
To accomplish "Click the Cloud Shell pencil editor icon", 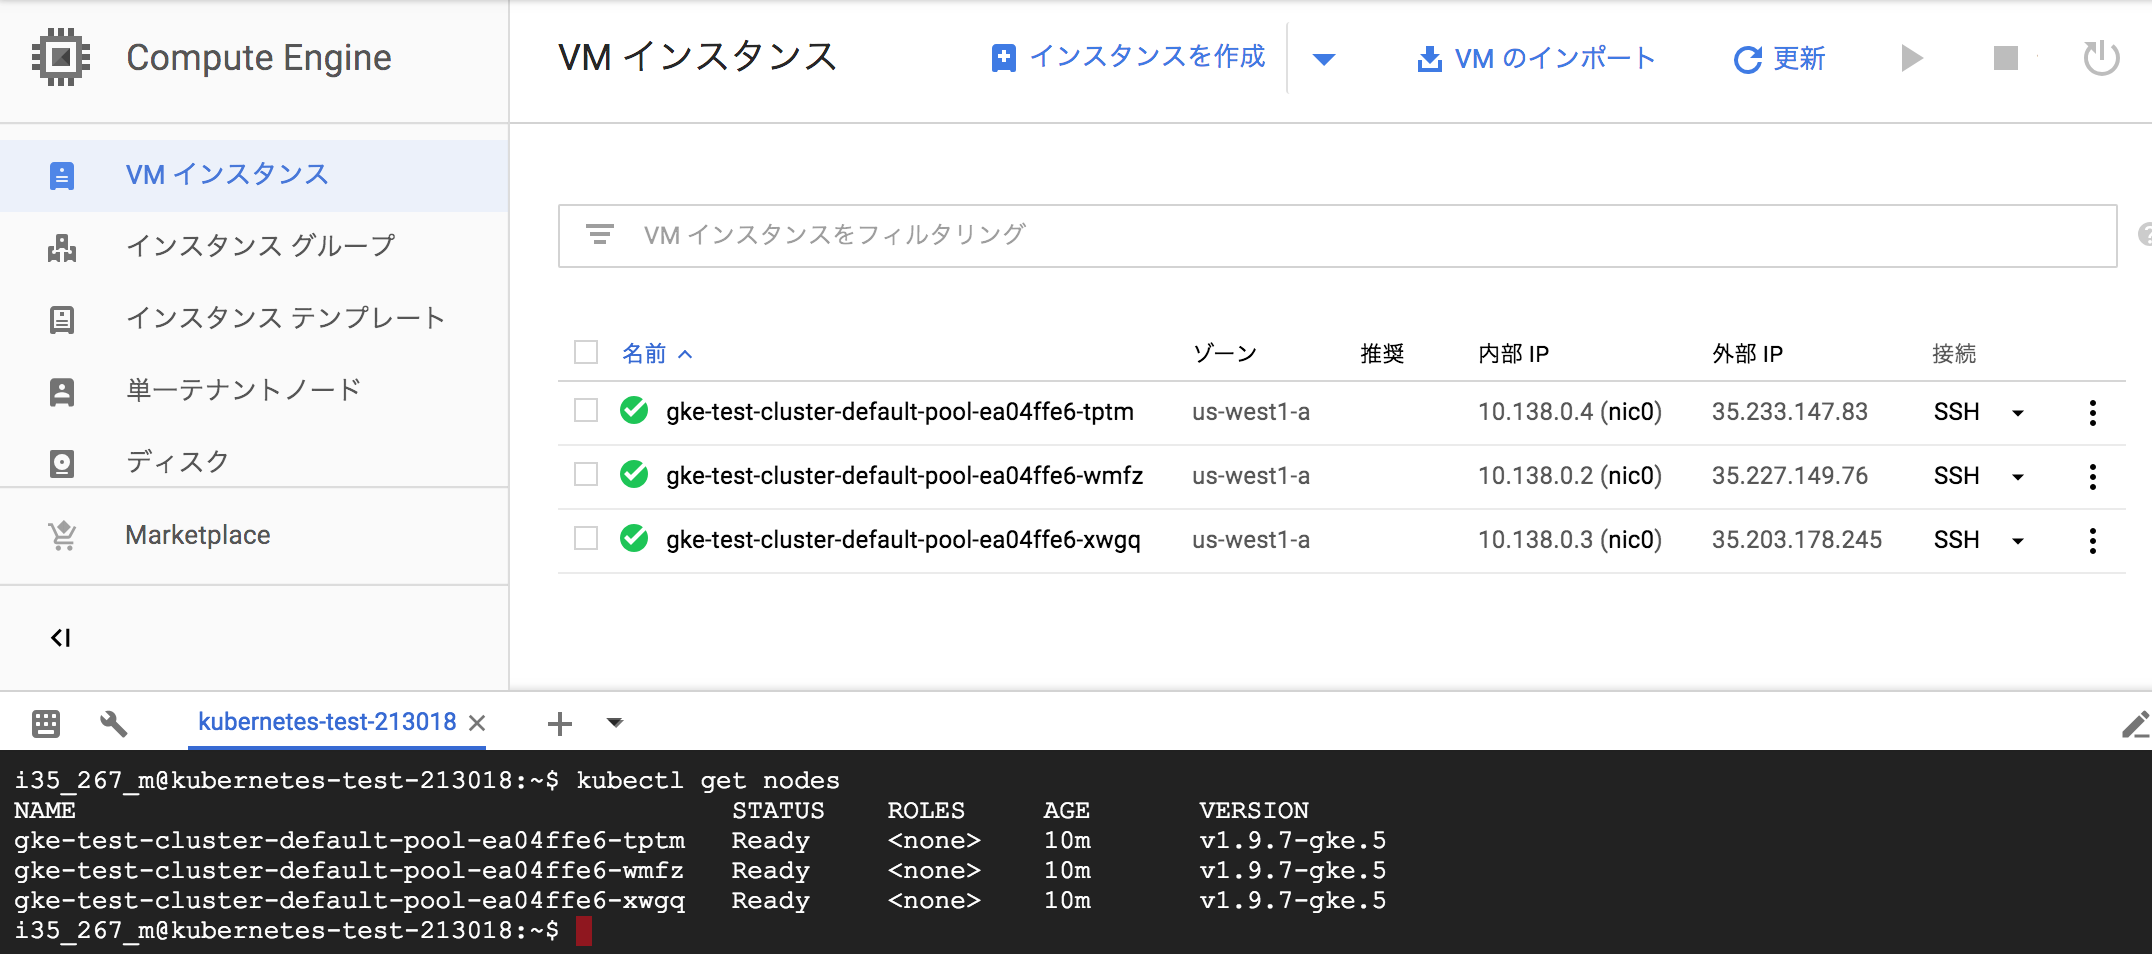I will [x=2135, y=724].
